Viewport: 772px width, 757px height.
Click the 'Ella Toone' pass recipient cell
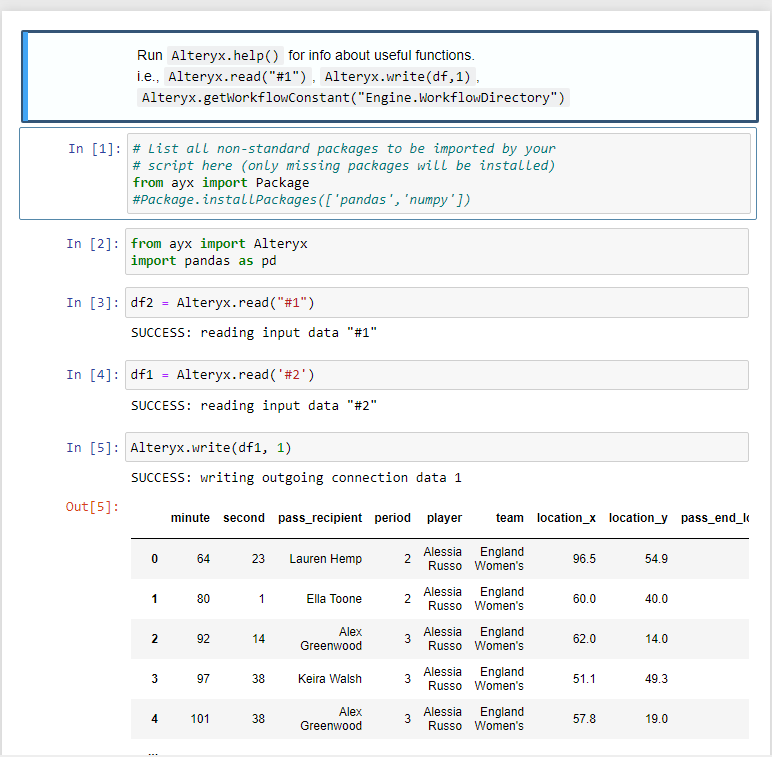point(334,599)
